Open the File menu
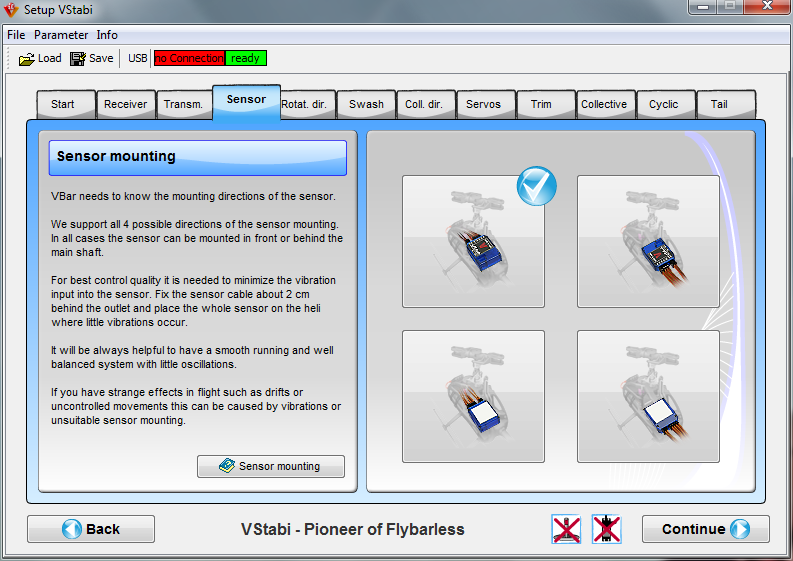The image size is (793, 561). pyautogui.click(x=16, y=35)
